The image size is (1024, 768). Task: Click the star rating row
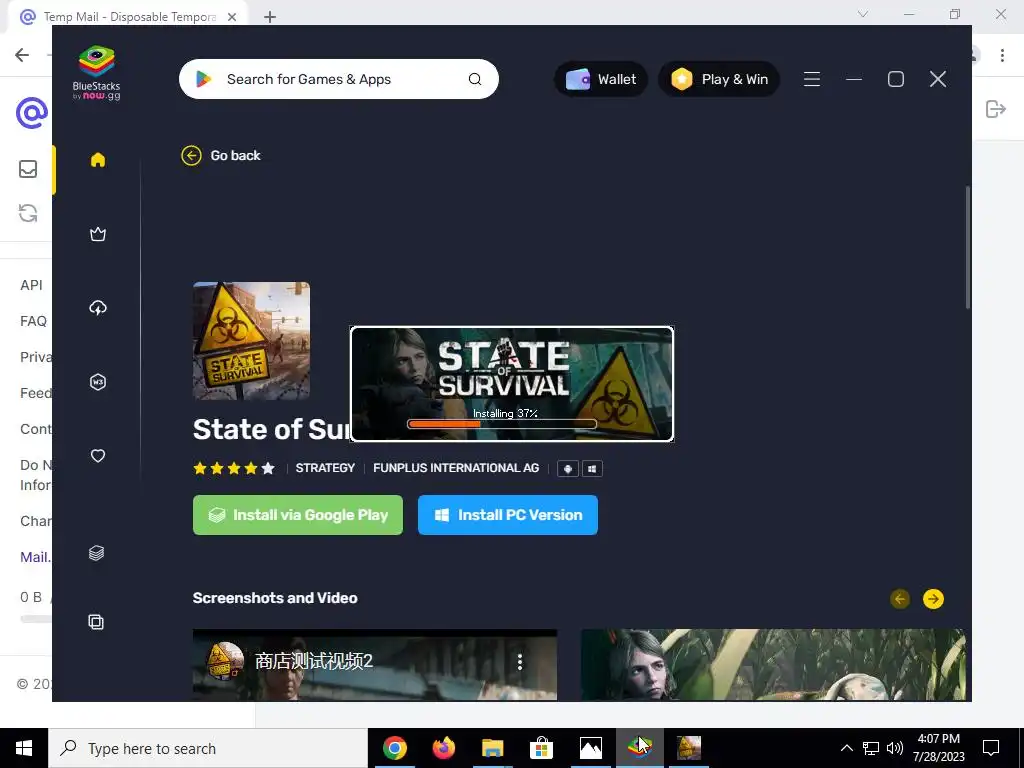pyautogui.click(x=234, y=468)
